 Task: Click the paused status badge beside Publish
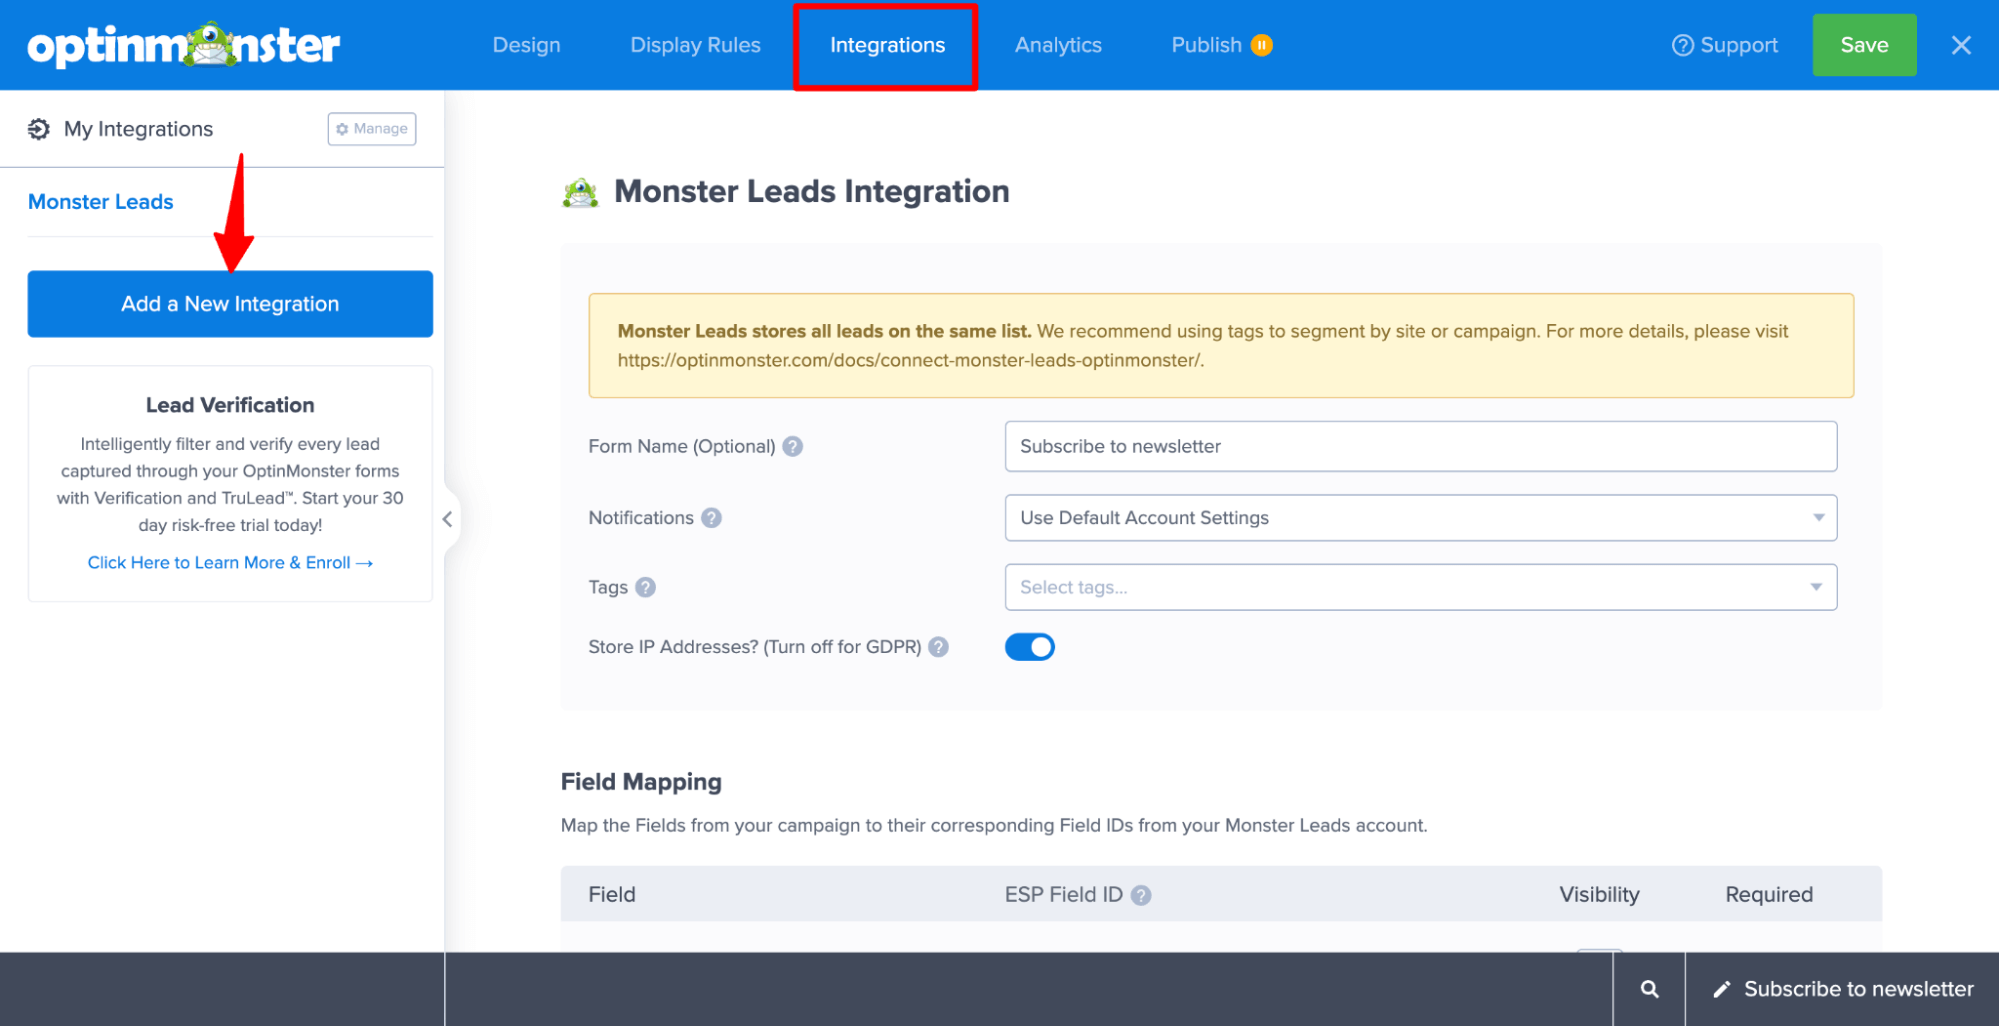1262,45
